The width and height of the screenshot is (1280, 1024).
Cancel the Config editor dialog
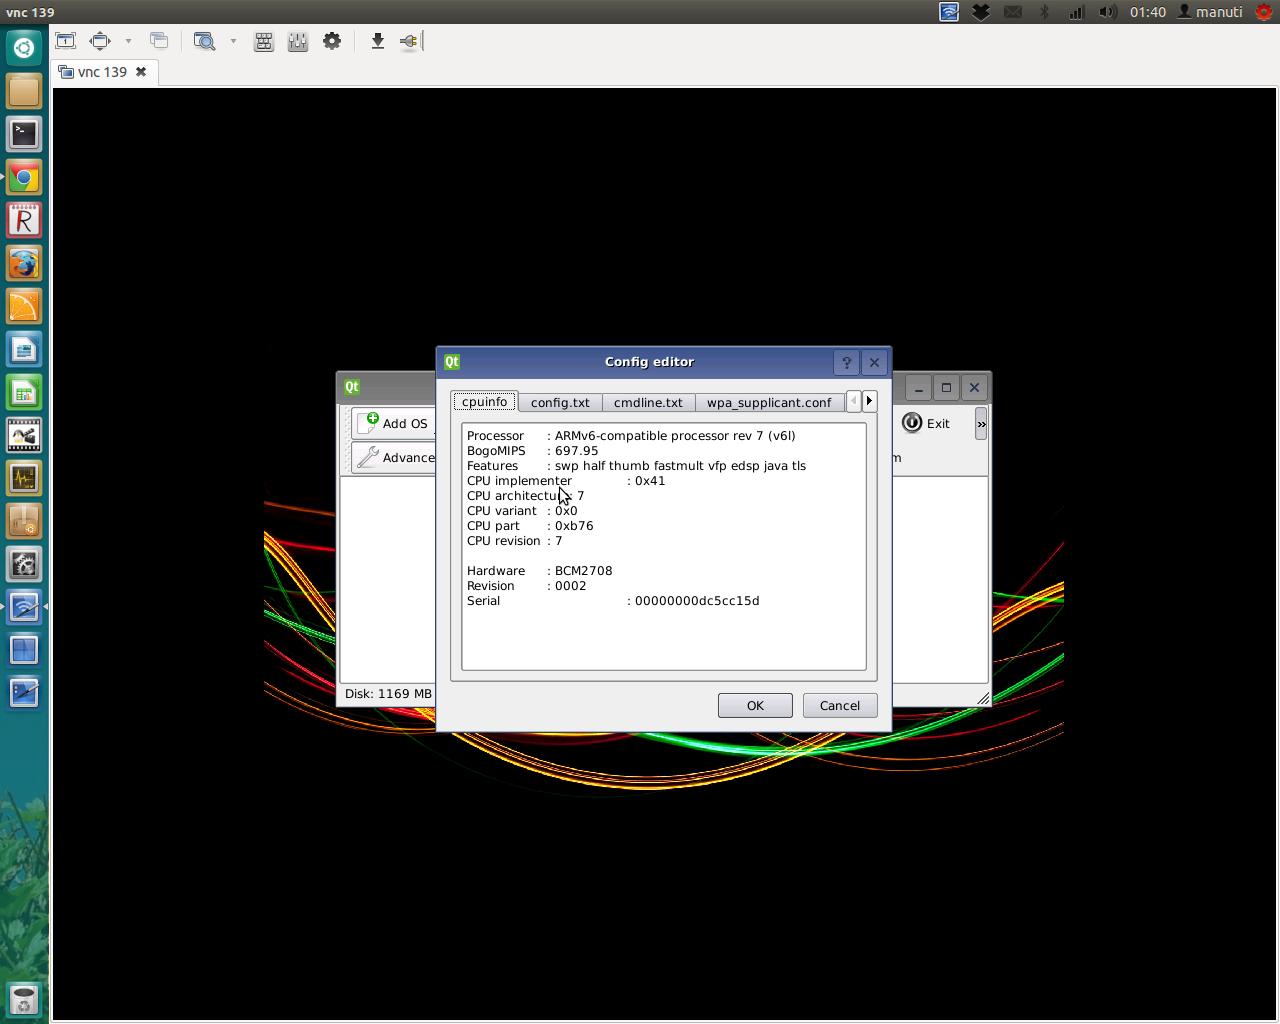click(839, 705)
